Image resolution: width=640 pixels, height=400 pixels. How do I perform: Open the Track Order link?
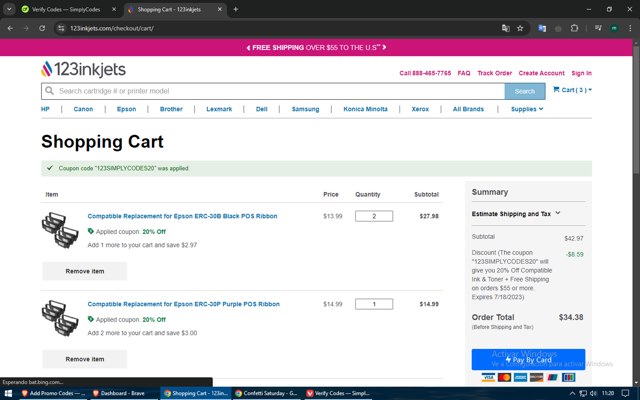(495, 73)
